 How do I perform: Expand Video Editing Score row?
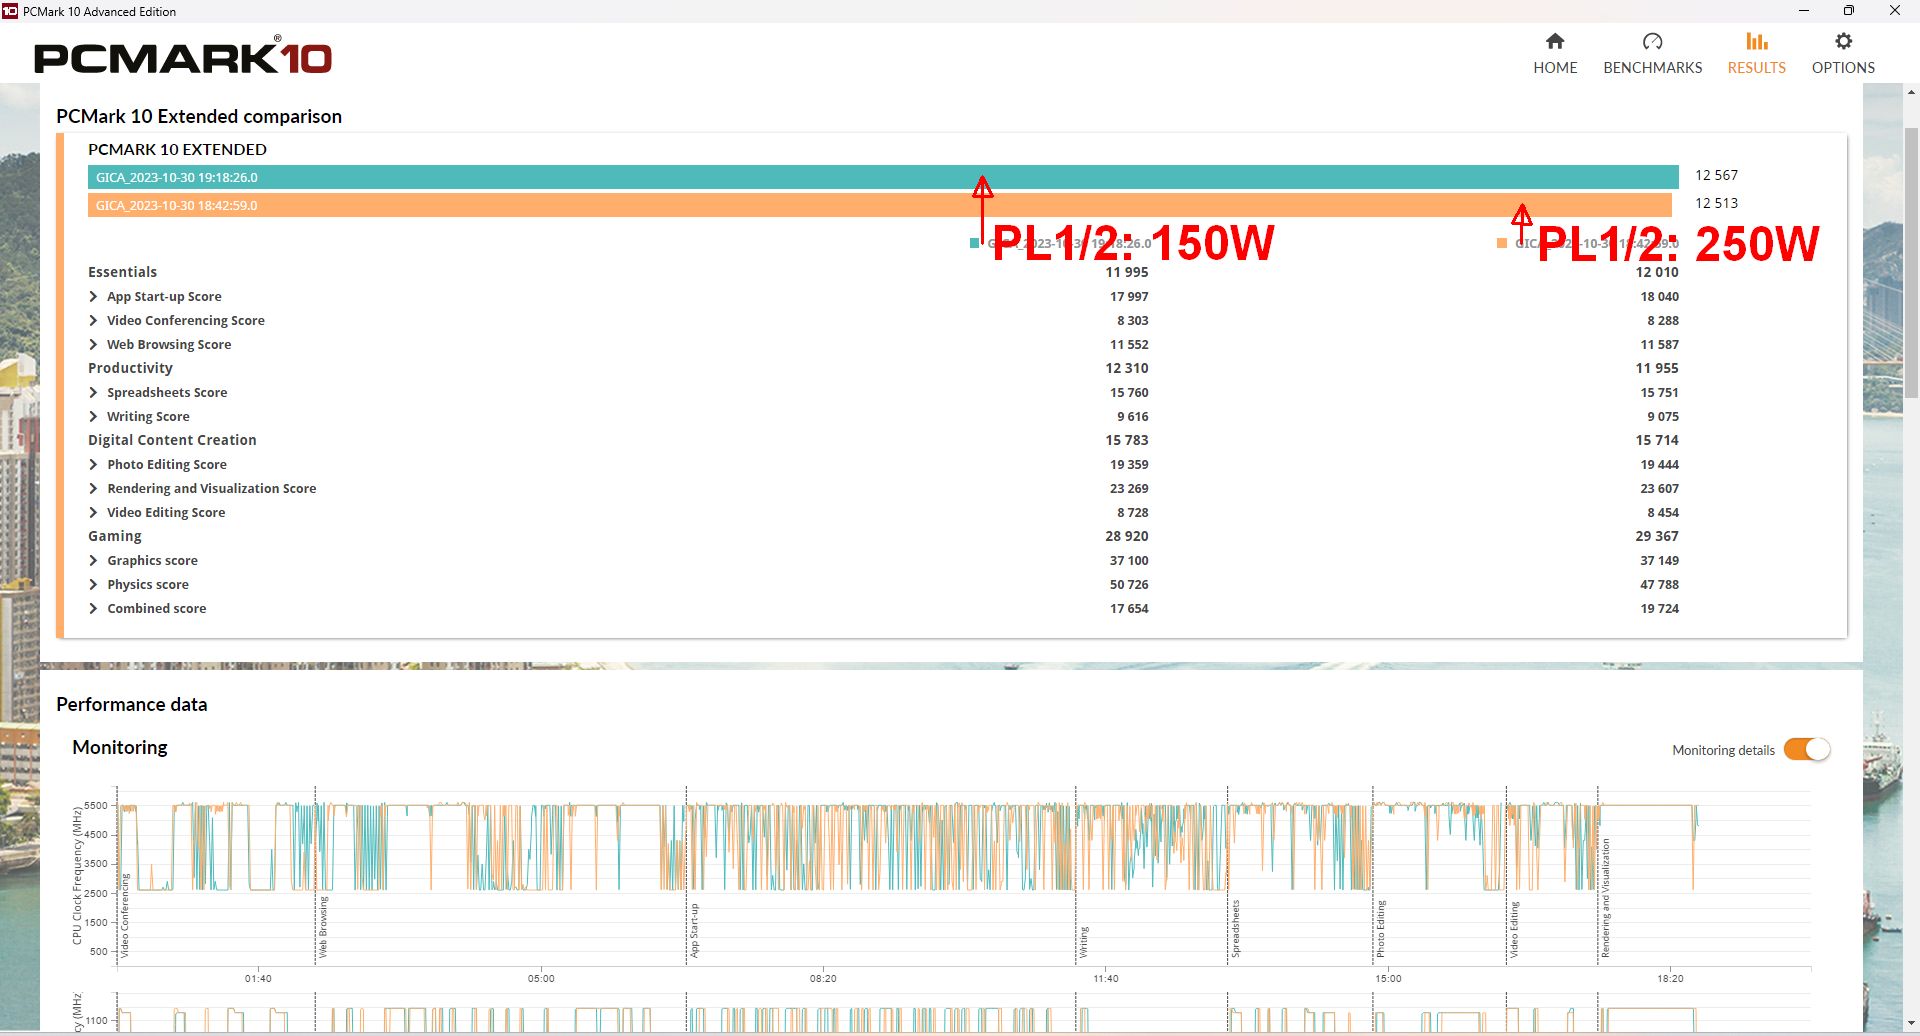(x=93, y=512)
